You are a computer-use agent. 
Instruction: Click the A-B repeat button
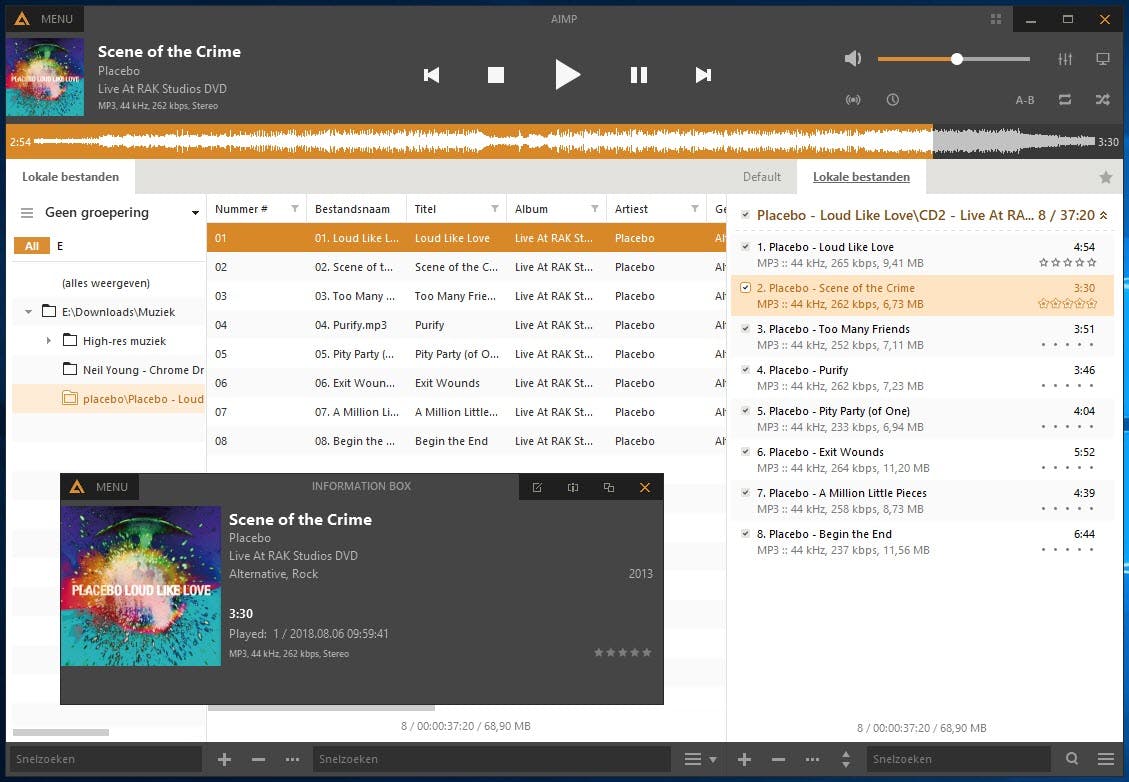click(x=1025, y=100)
